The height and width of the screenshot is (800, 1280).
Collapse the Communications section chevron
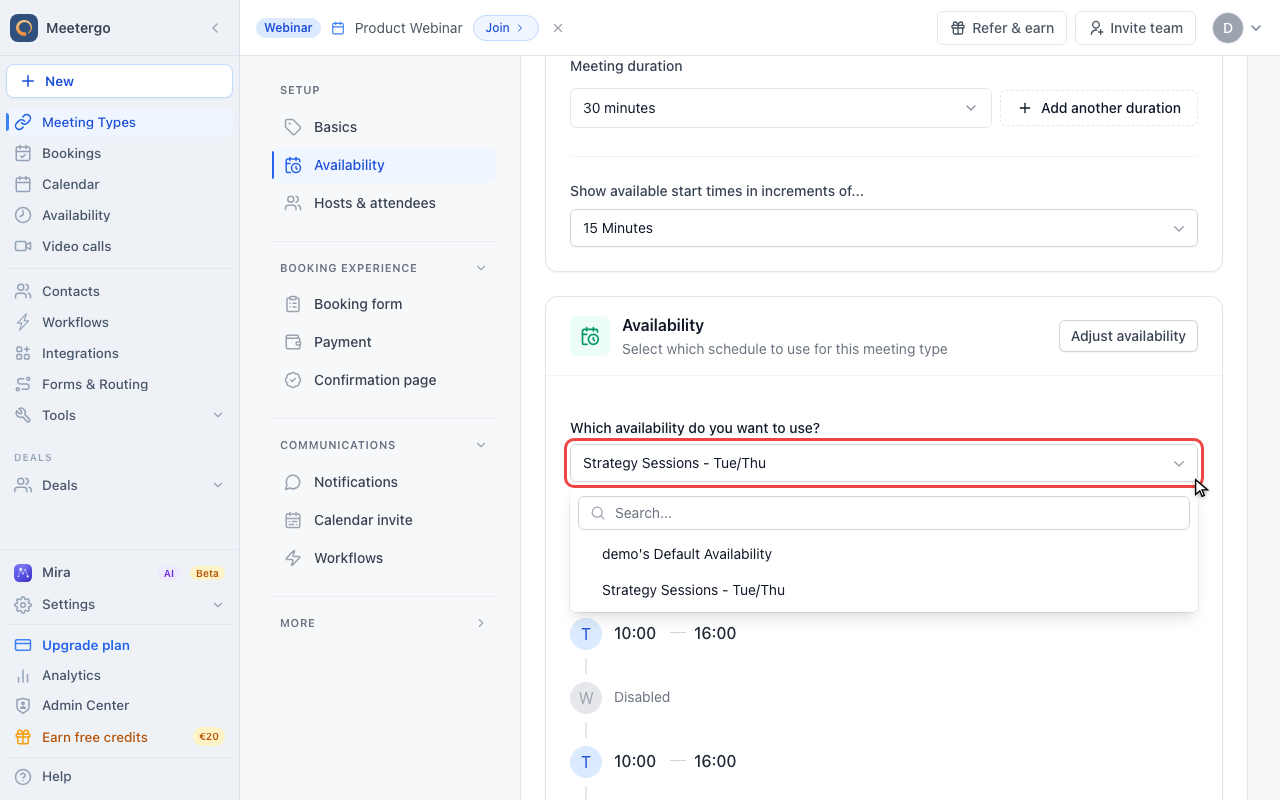click(x=481, y=445)
